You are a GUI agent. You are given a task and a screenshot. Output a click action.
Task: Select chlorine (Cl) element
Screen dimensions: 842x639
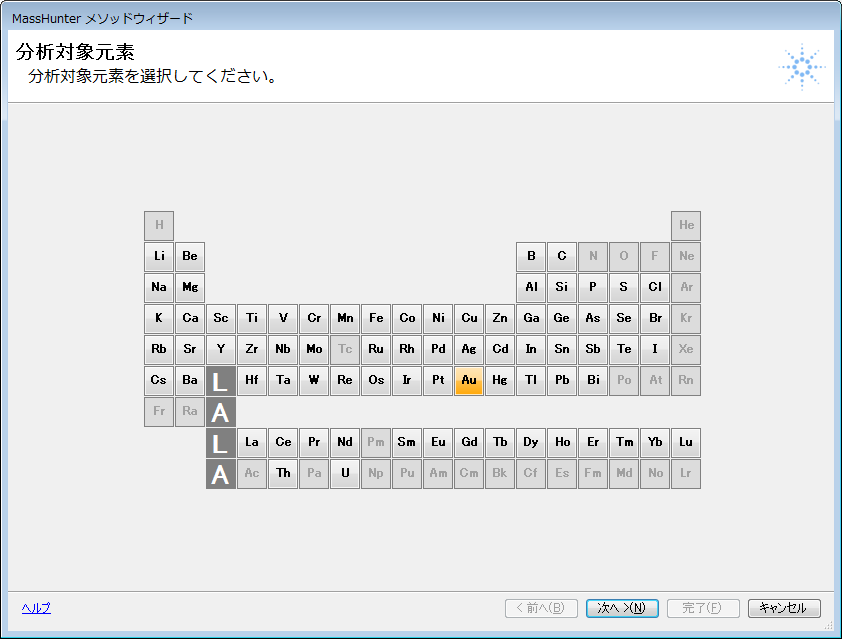pos(655,288)
